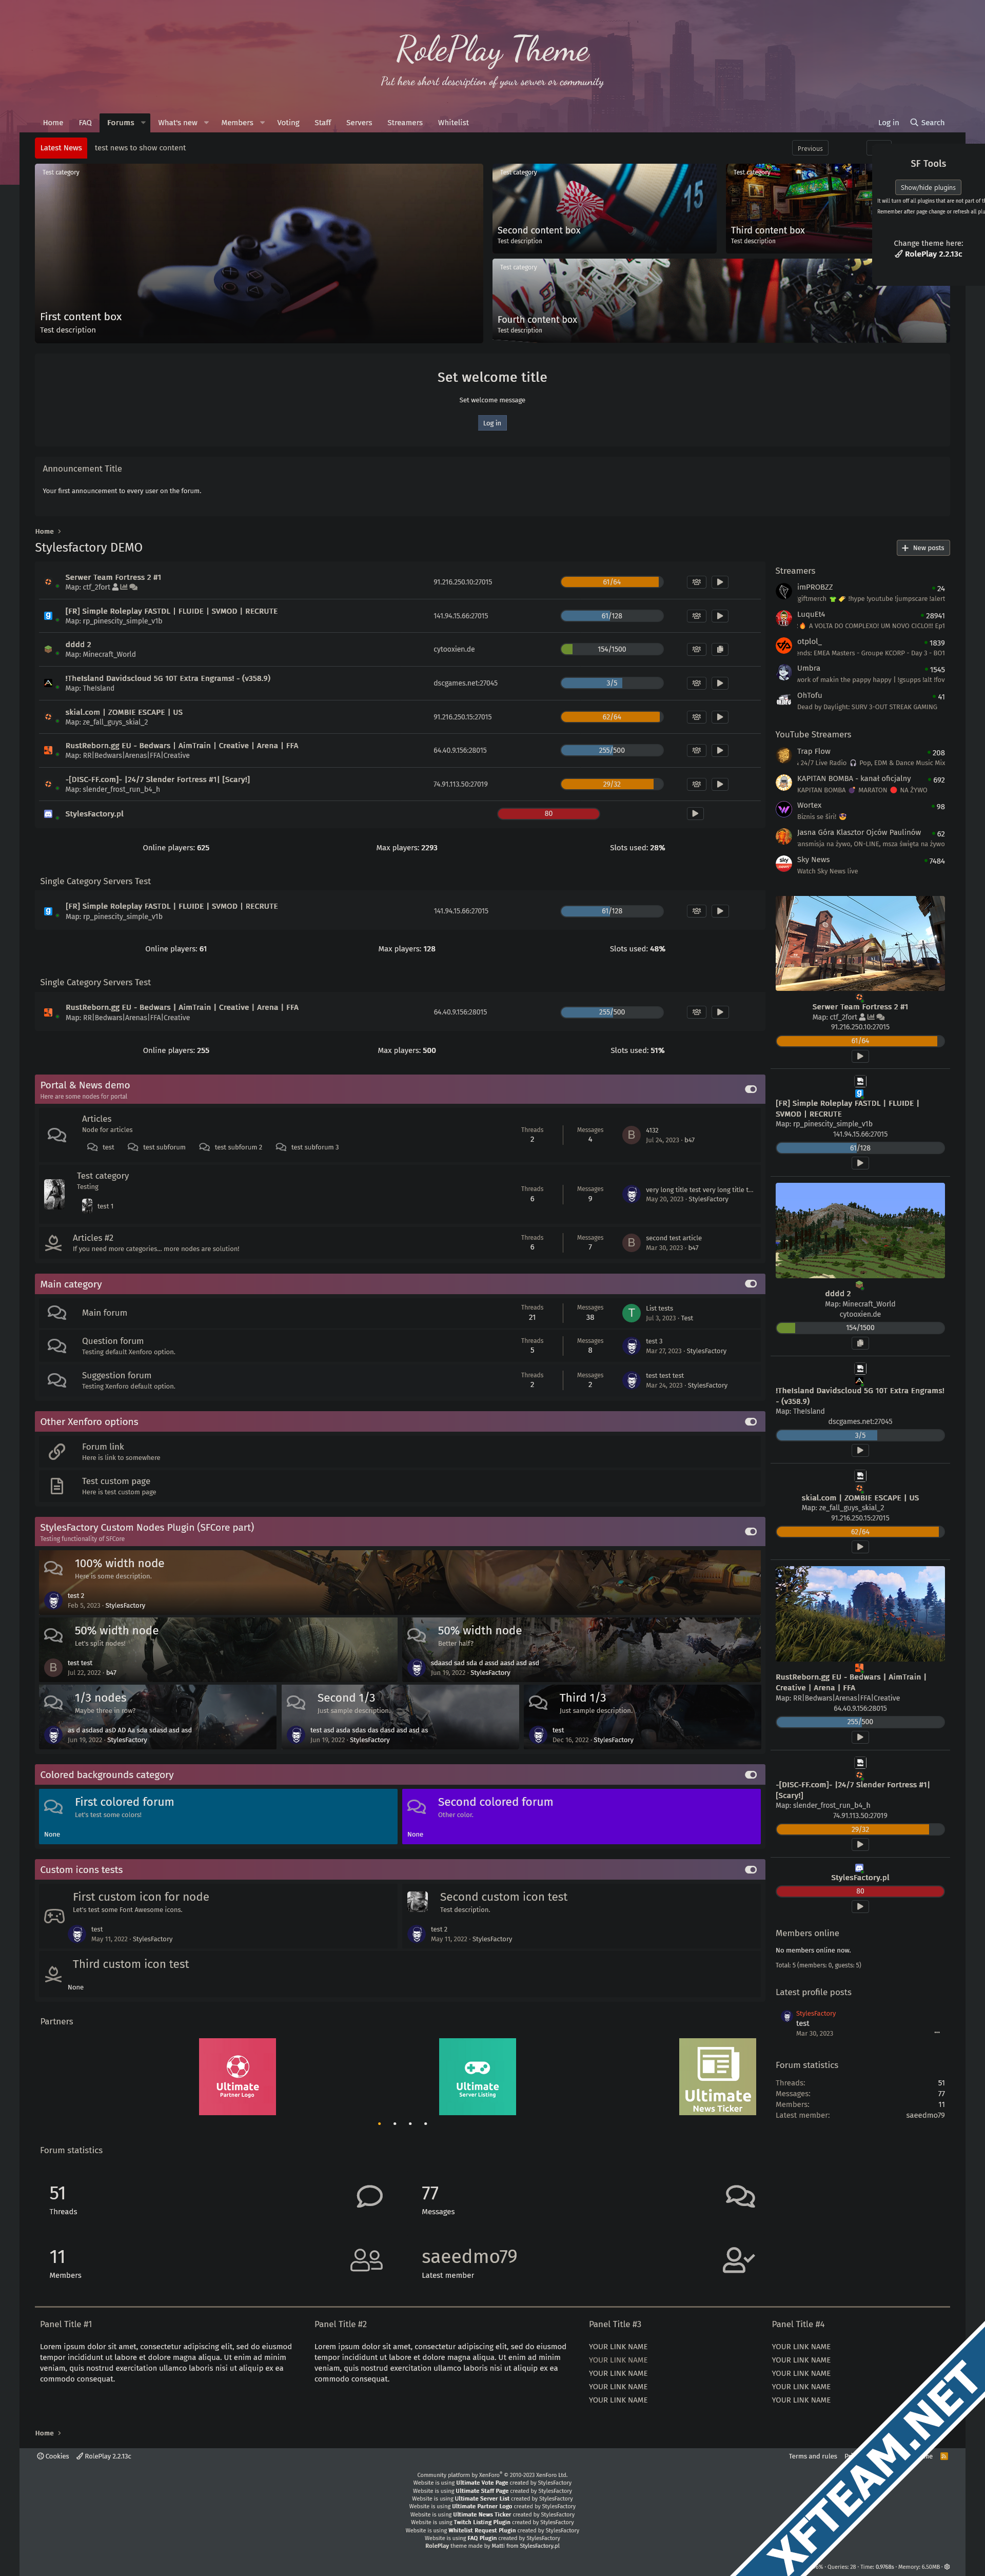Image resolution: width=985 pixels, height=2576 pixels.
Task: Click the Question forum node icon
Action: click(57, 1346)
